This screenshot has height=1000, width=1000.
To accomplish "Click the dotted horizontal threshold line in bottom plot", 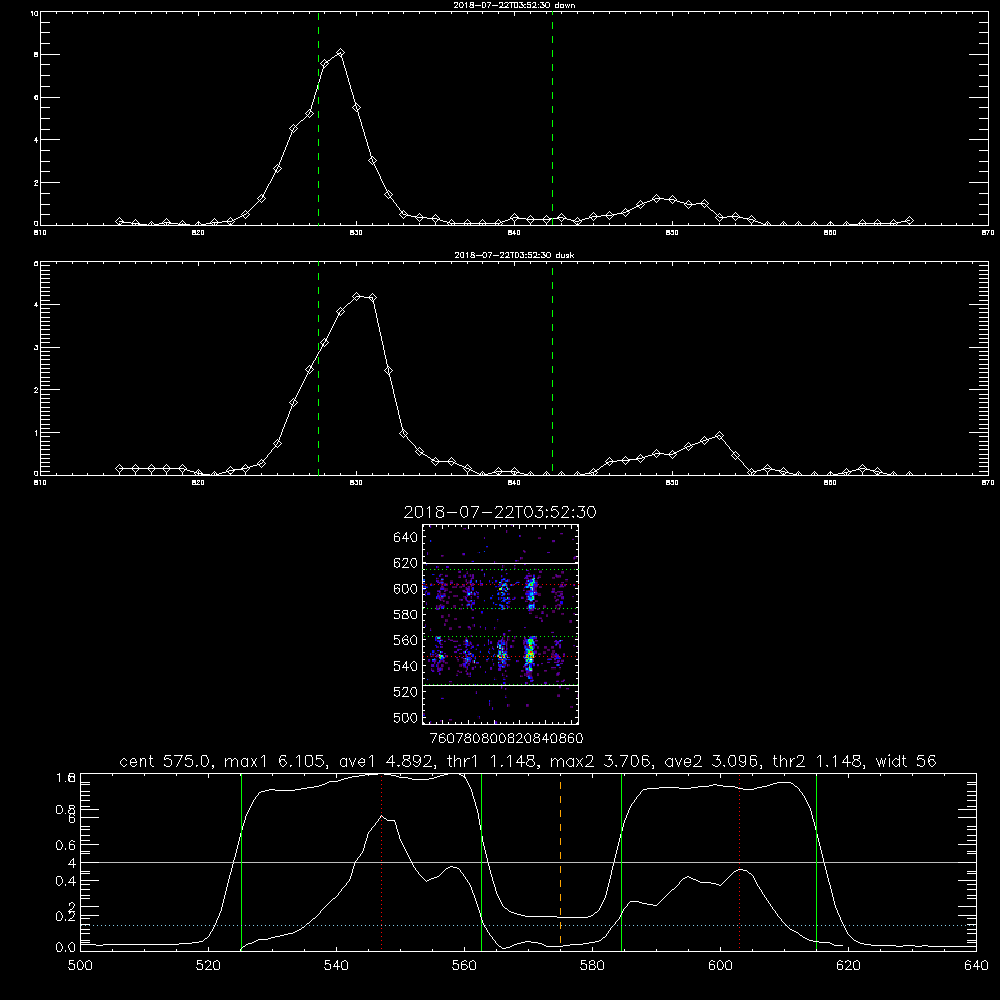I will 528,925.
